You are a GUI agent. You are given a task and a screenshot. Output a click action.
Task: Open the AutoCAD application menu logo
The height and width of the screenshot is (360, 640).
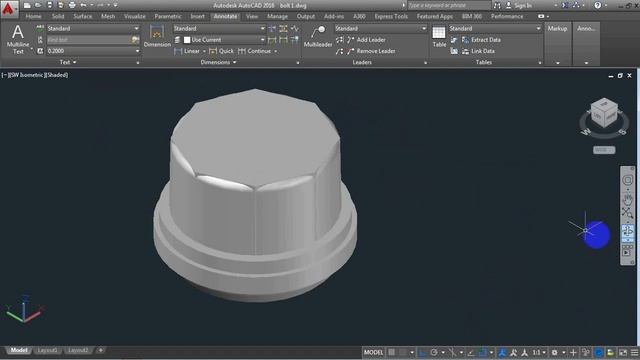coord(8,9)
